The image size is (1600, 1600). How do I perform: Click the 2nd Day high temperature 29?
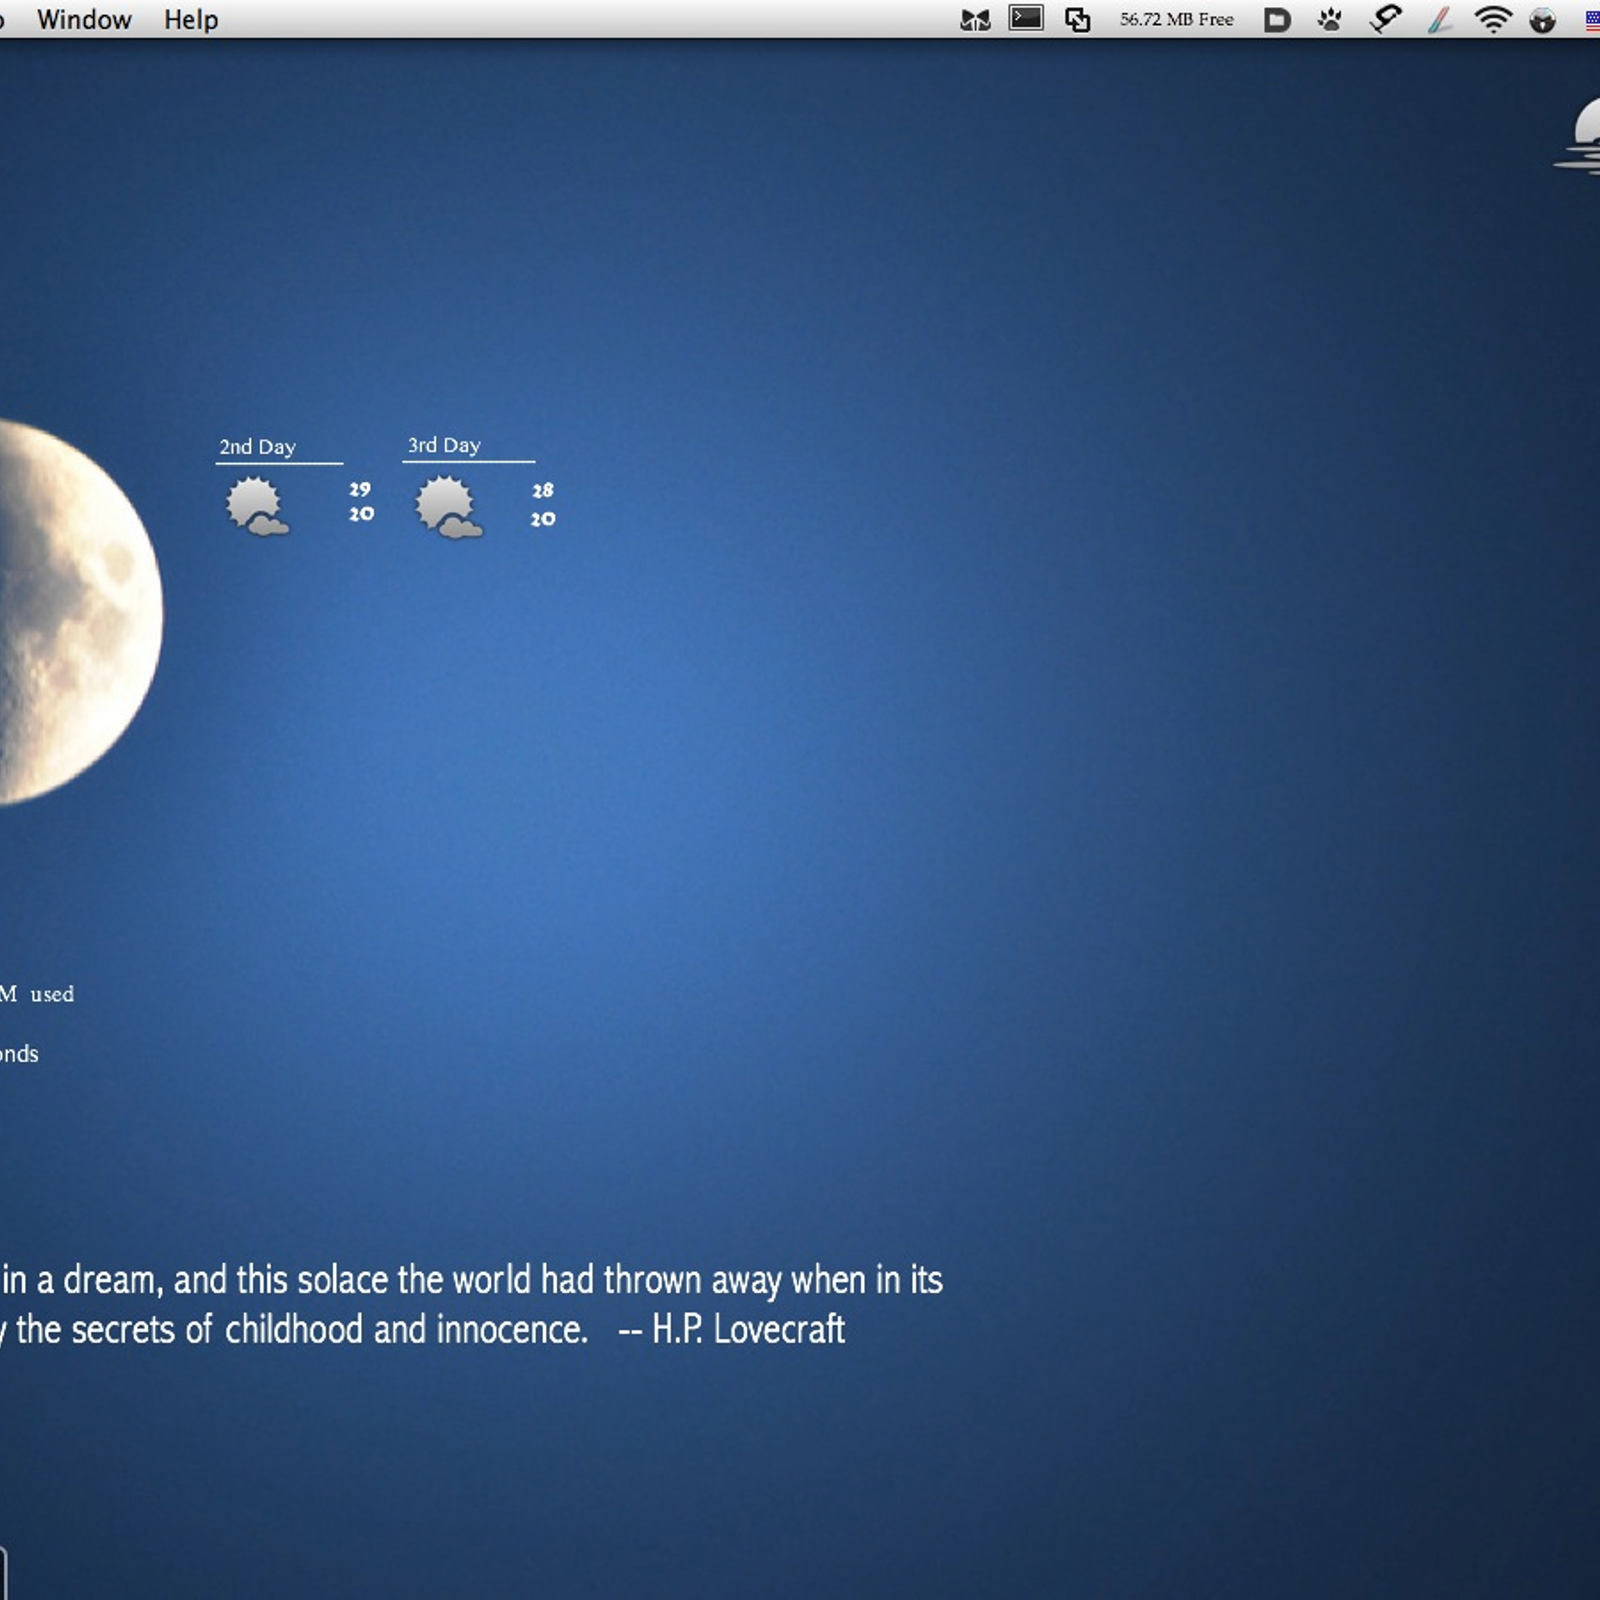coord(360,489)
